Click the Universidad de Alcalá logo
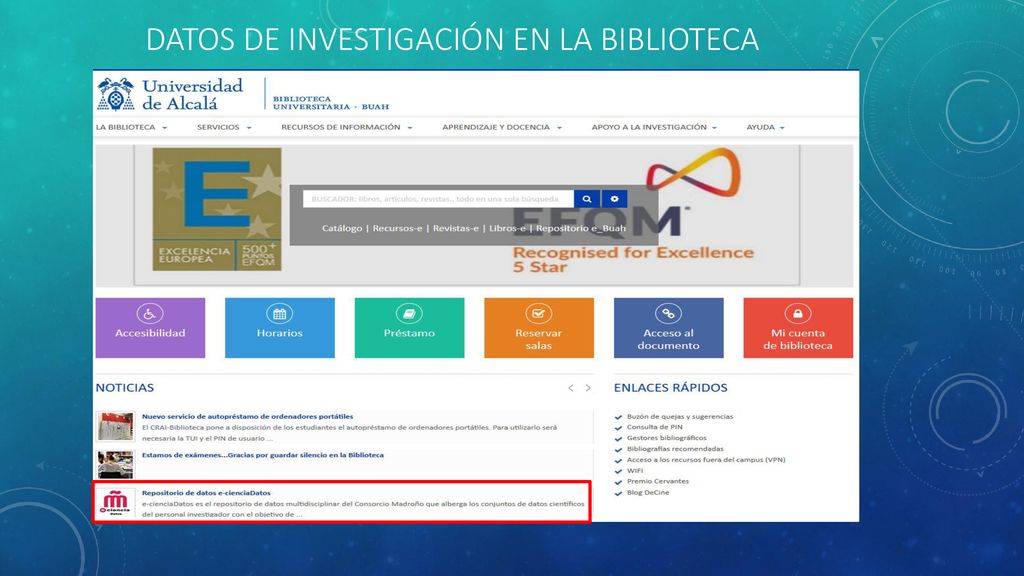The image size is (1024, 576). (x=170, y=94)
